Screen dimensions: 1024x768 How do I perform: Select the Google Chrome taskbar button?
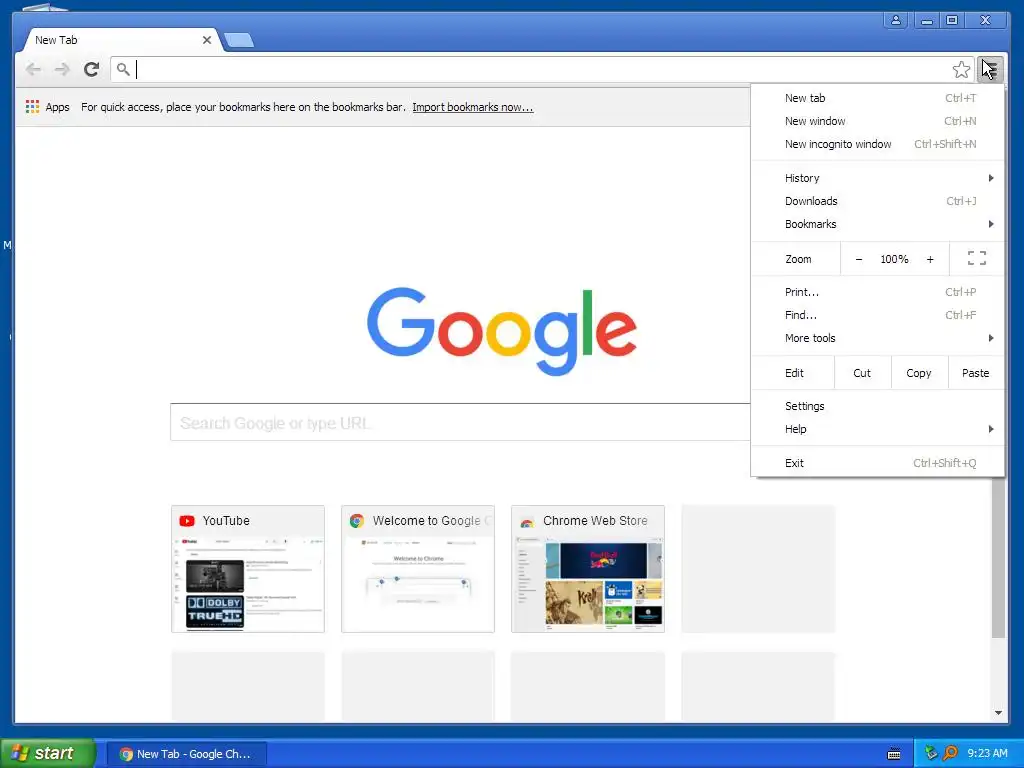tap(187, 754)
